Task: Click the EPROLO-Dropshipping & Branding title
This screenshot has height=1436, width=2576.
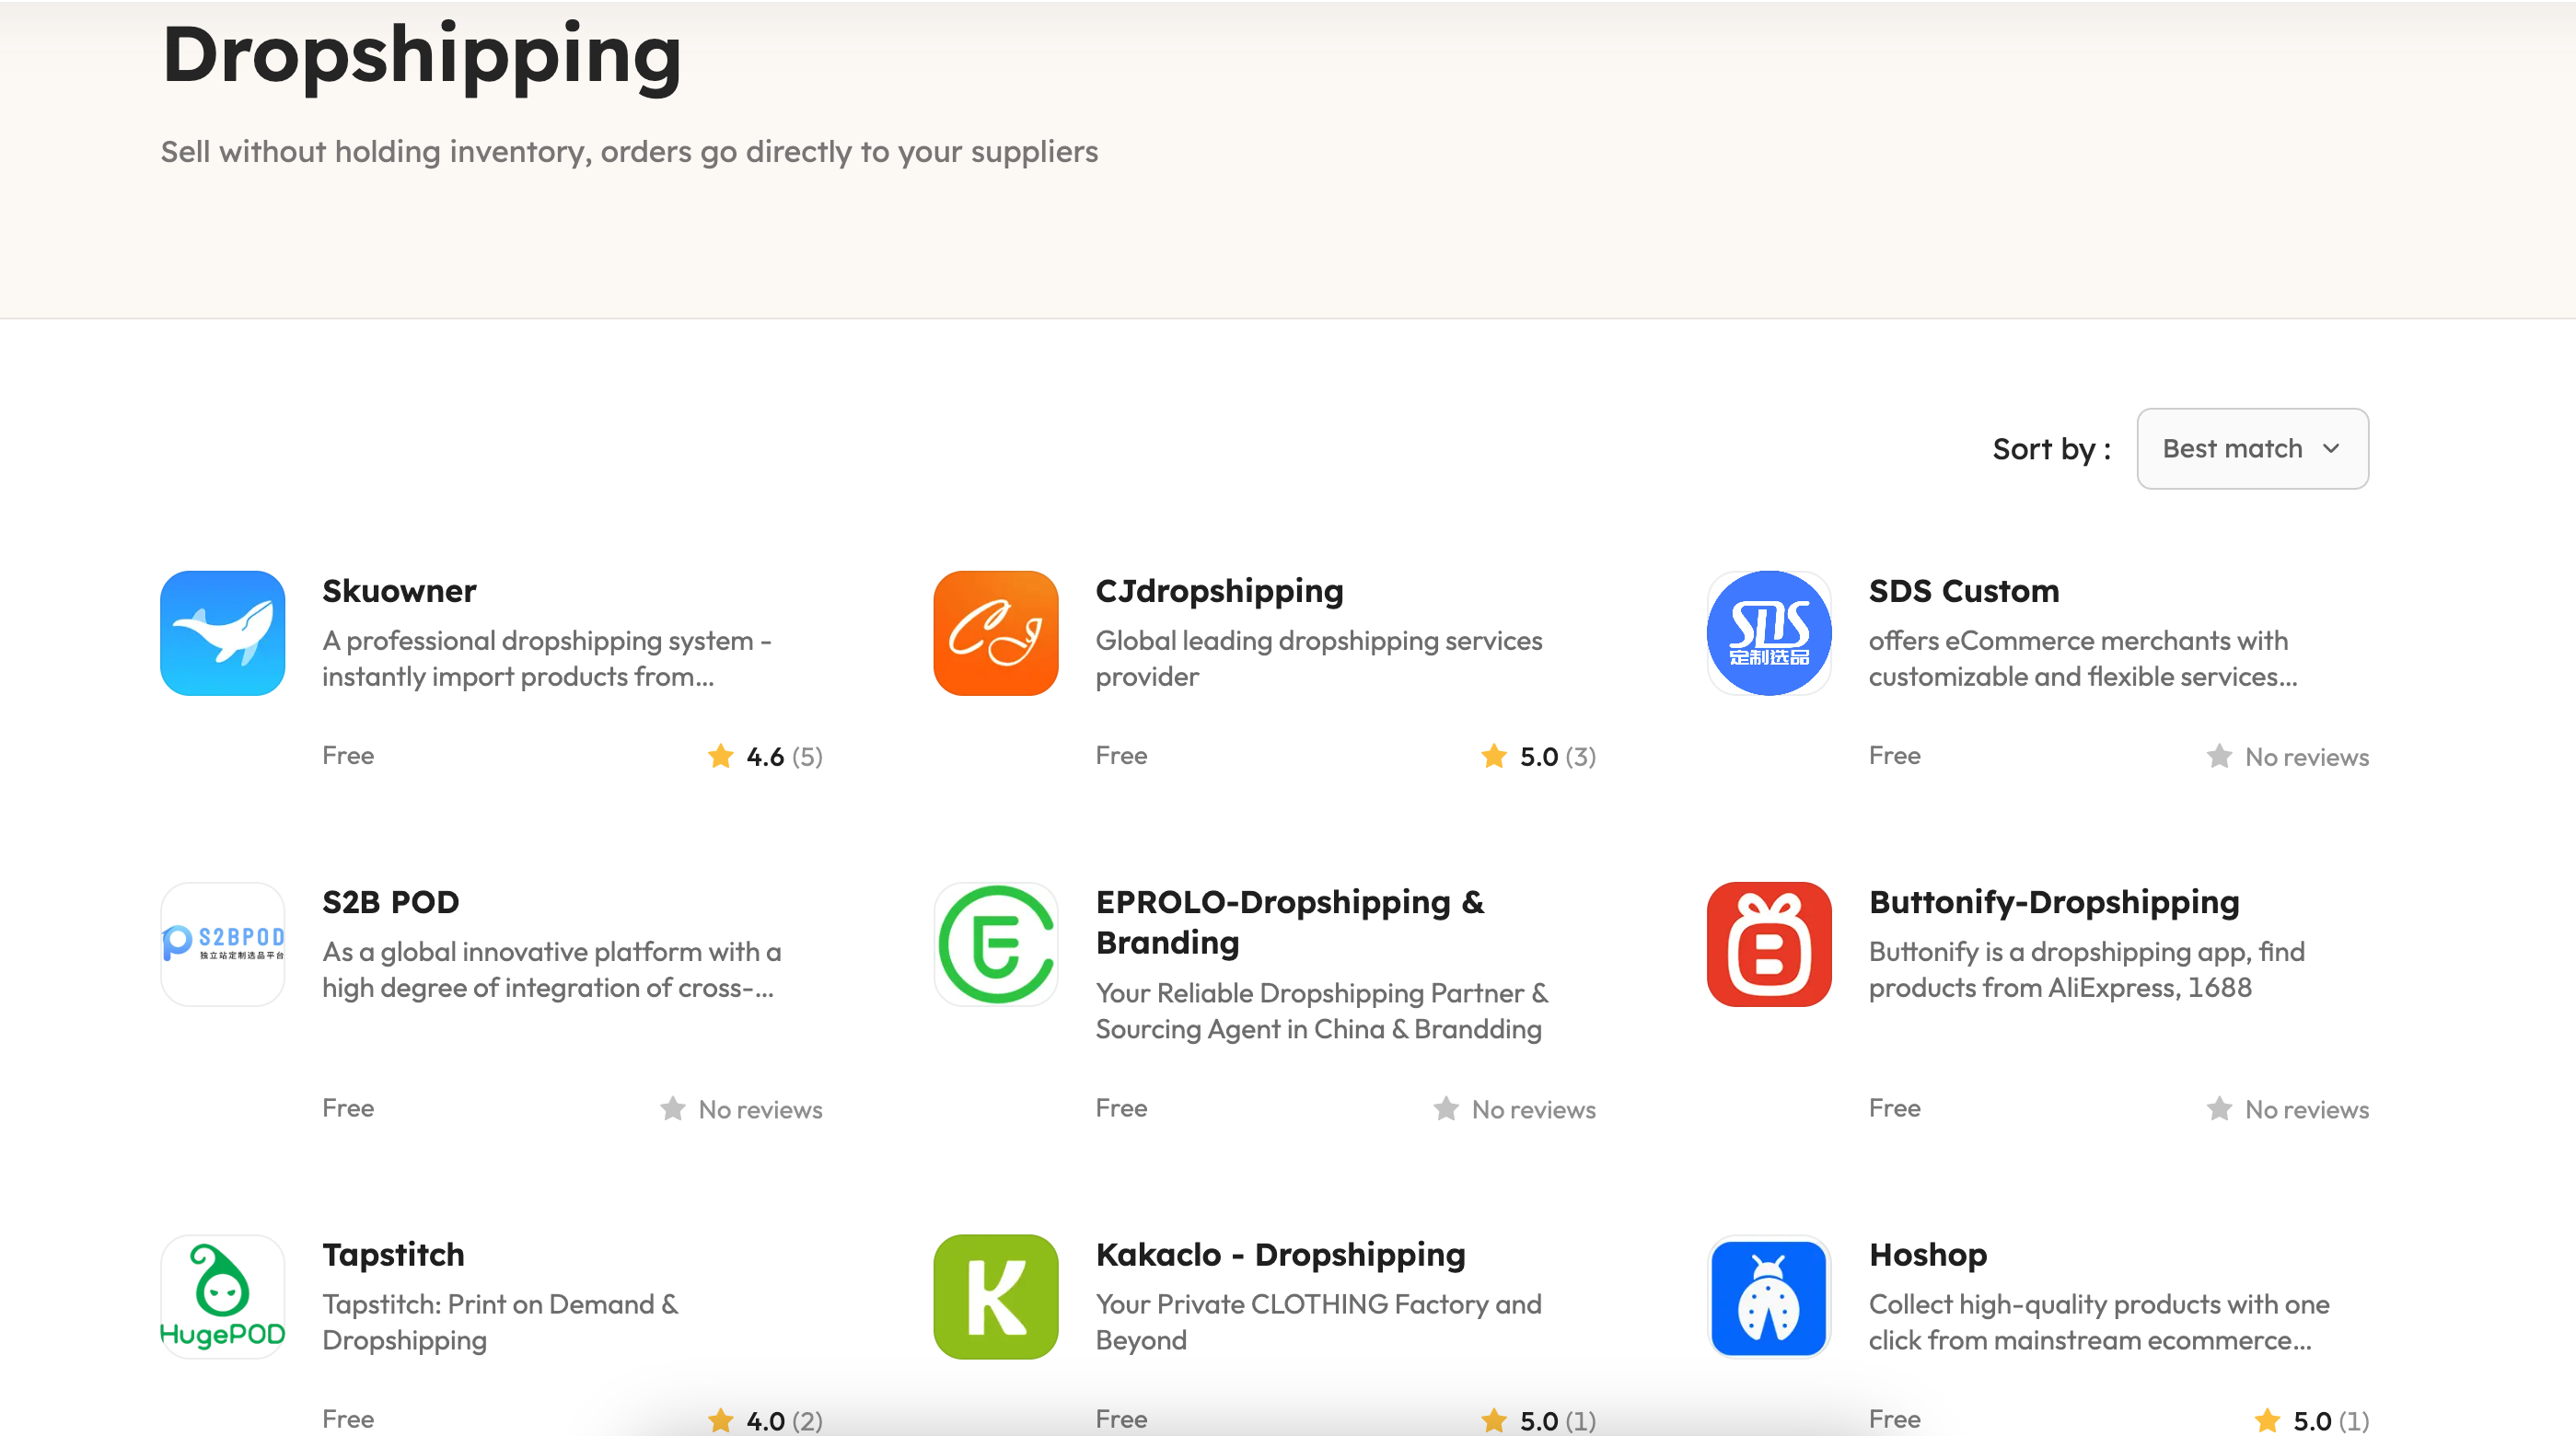Action: 1290,922
